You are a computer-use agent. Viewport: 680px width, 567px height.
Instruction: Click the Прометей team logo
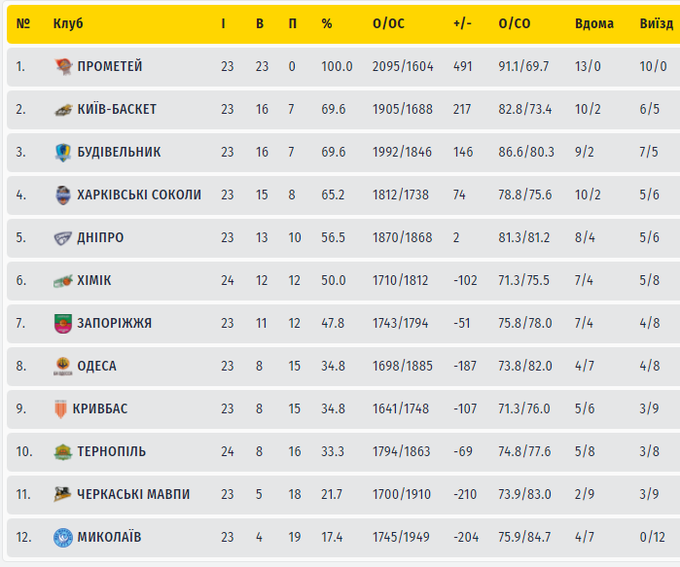pos(63,67)
